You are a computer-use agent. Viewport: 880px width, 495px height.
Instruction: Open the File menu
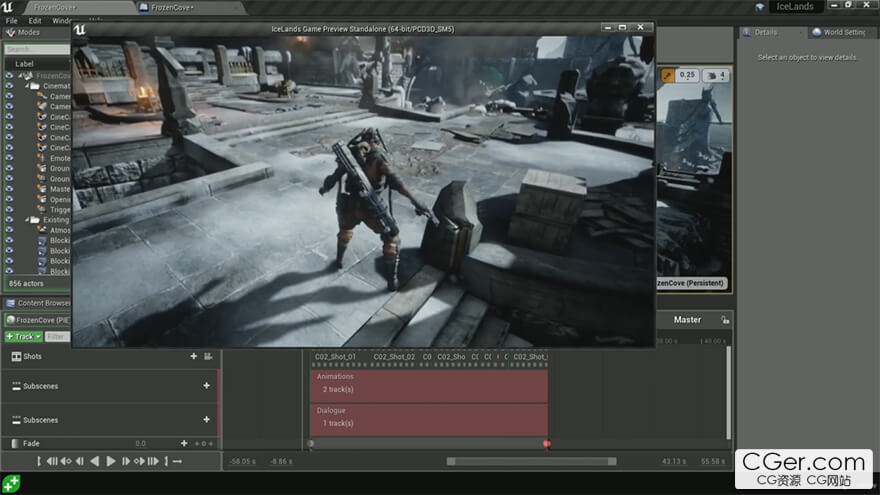click(x=11, y=21)
